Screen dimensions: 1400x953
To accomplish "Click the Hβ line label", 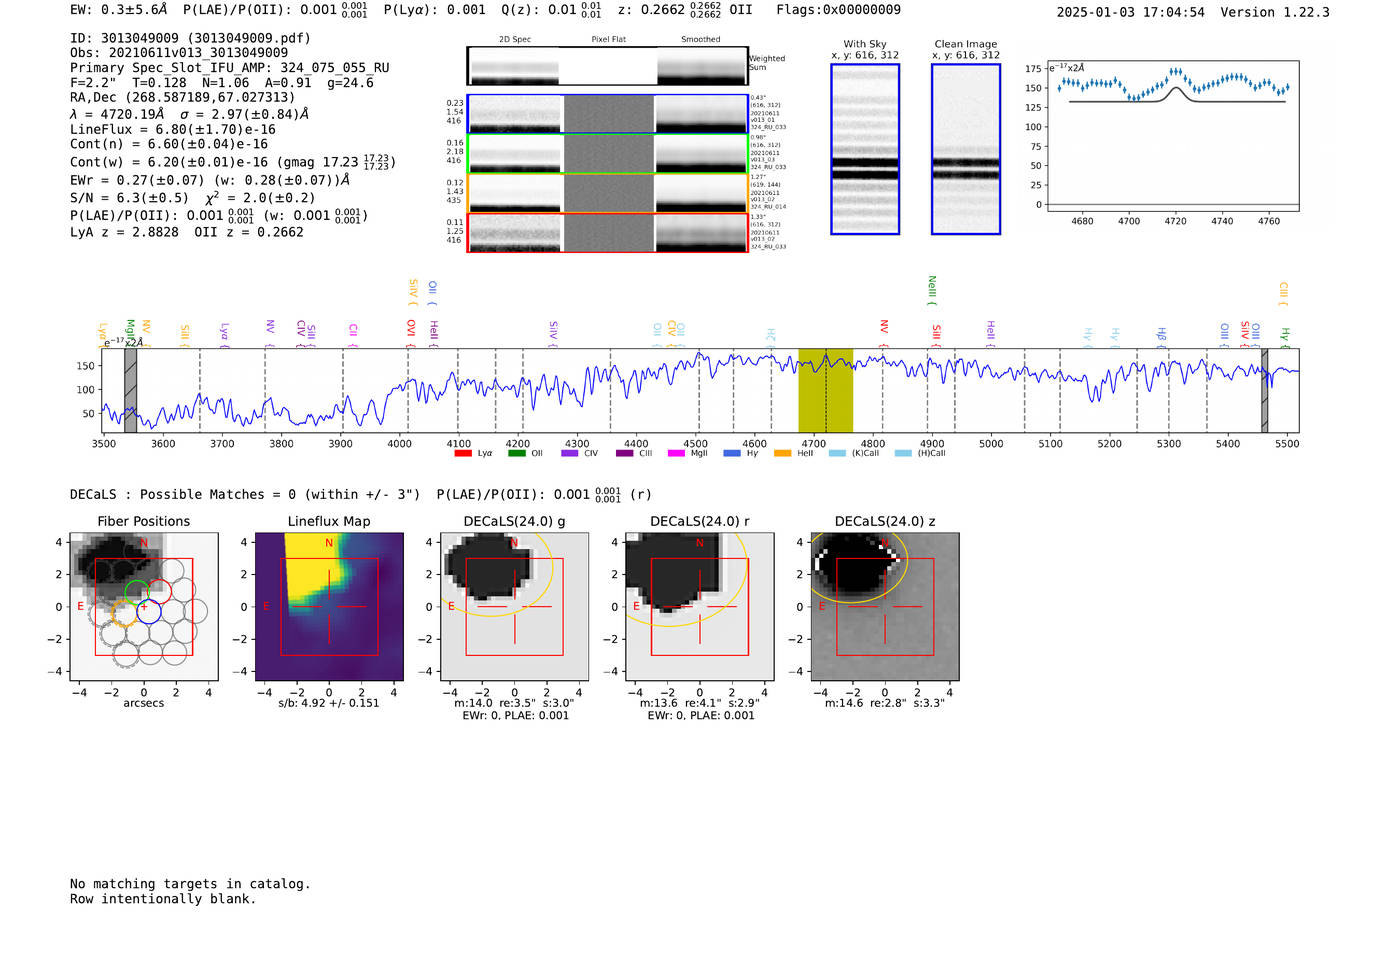I will point(1162,336).
